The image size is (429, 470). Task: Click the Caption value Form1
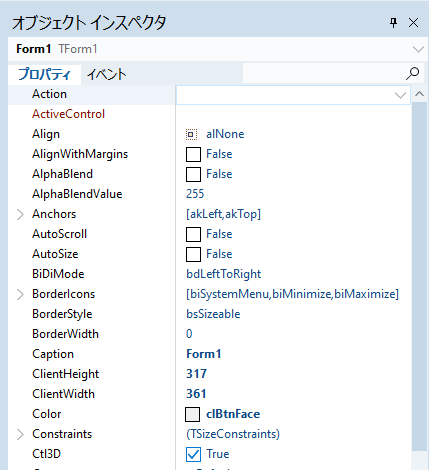pos(204,354)
